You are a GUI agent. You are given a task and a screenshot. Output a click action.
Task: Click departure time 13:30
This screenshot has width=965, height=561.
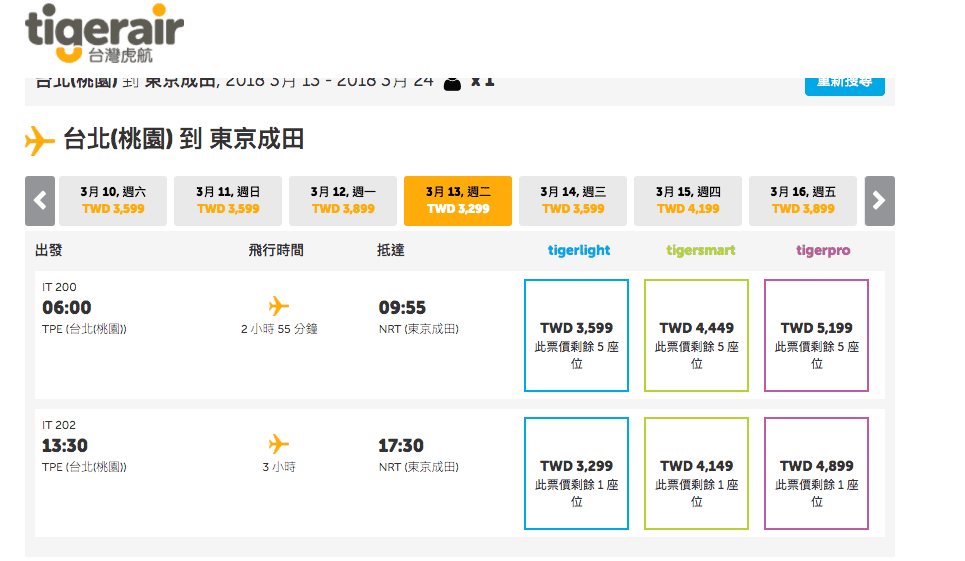coord(65,445)
